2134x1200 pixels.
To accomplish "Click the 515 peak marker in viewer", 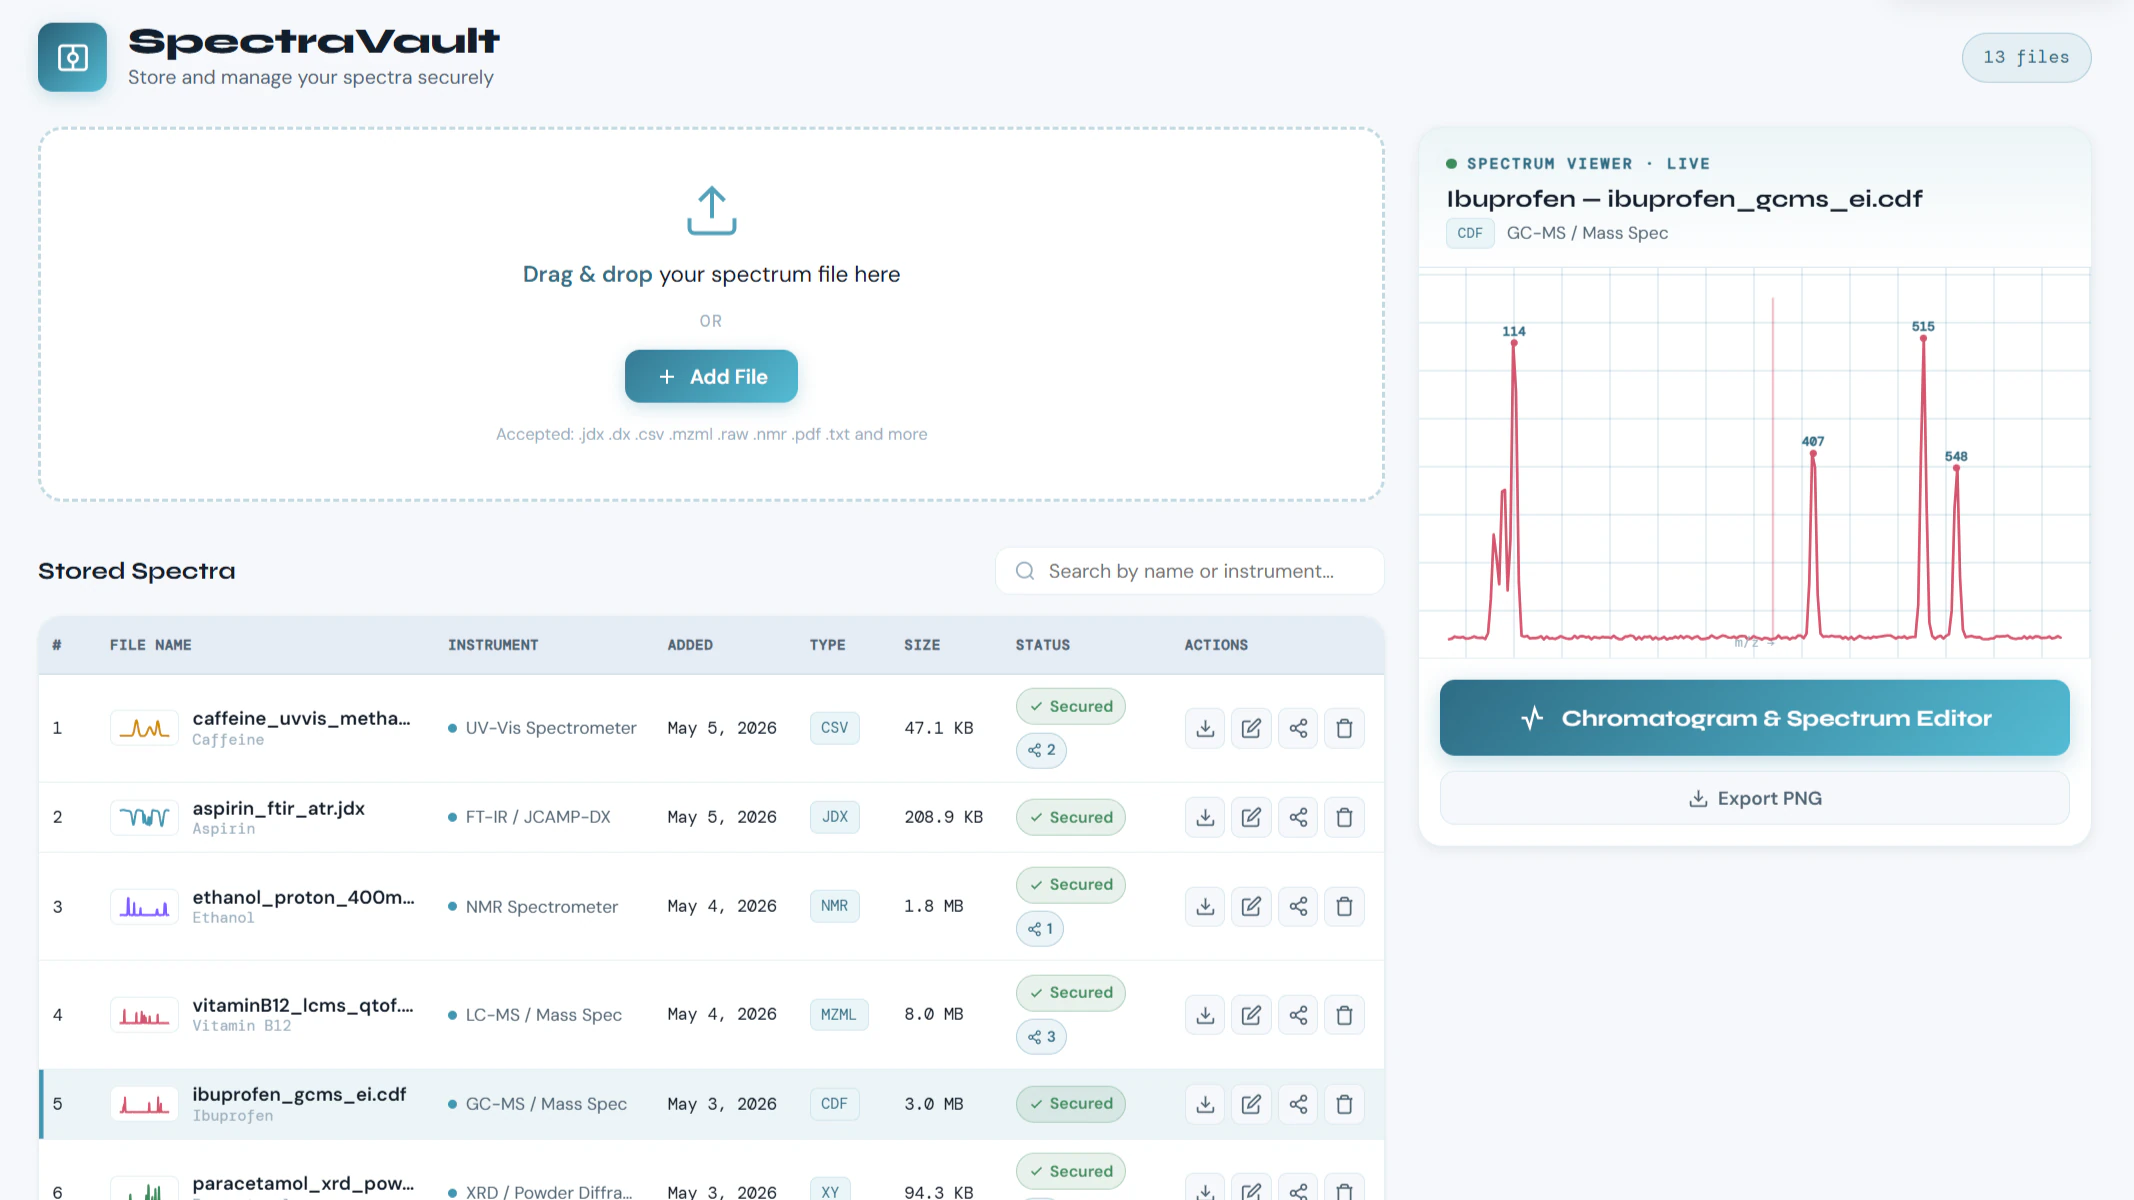I will point(1923,338).
